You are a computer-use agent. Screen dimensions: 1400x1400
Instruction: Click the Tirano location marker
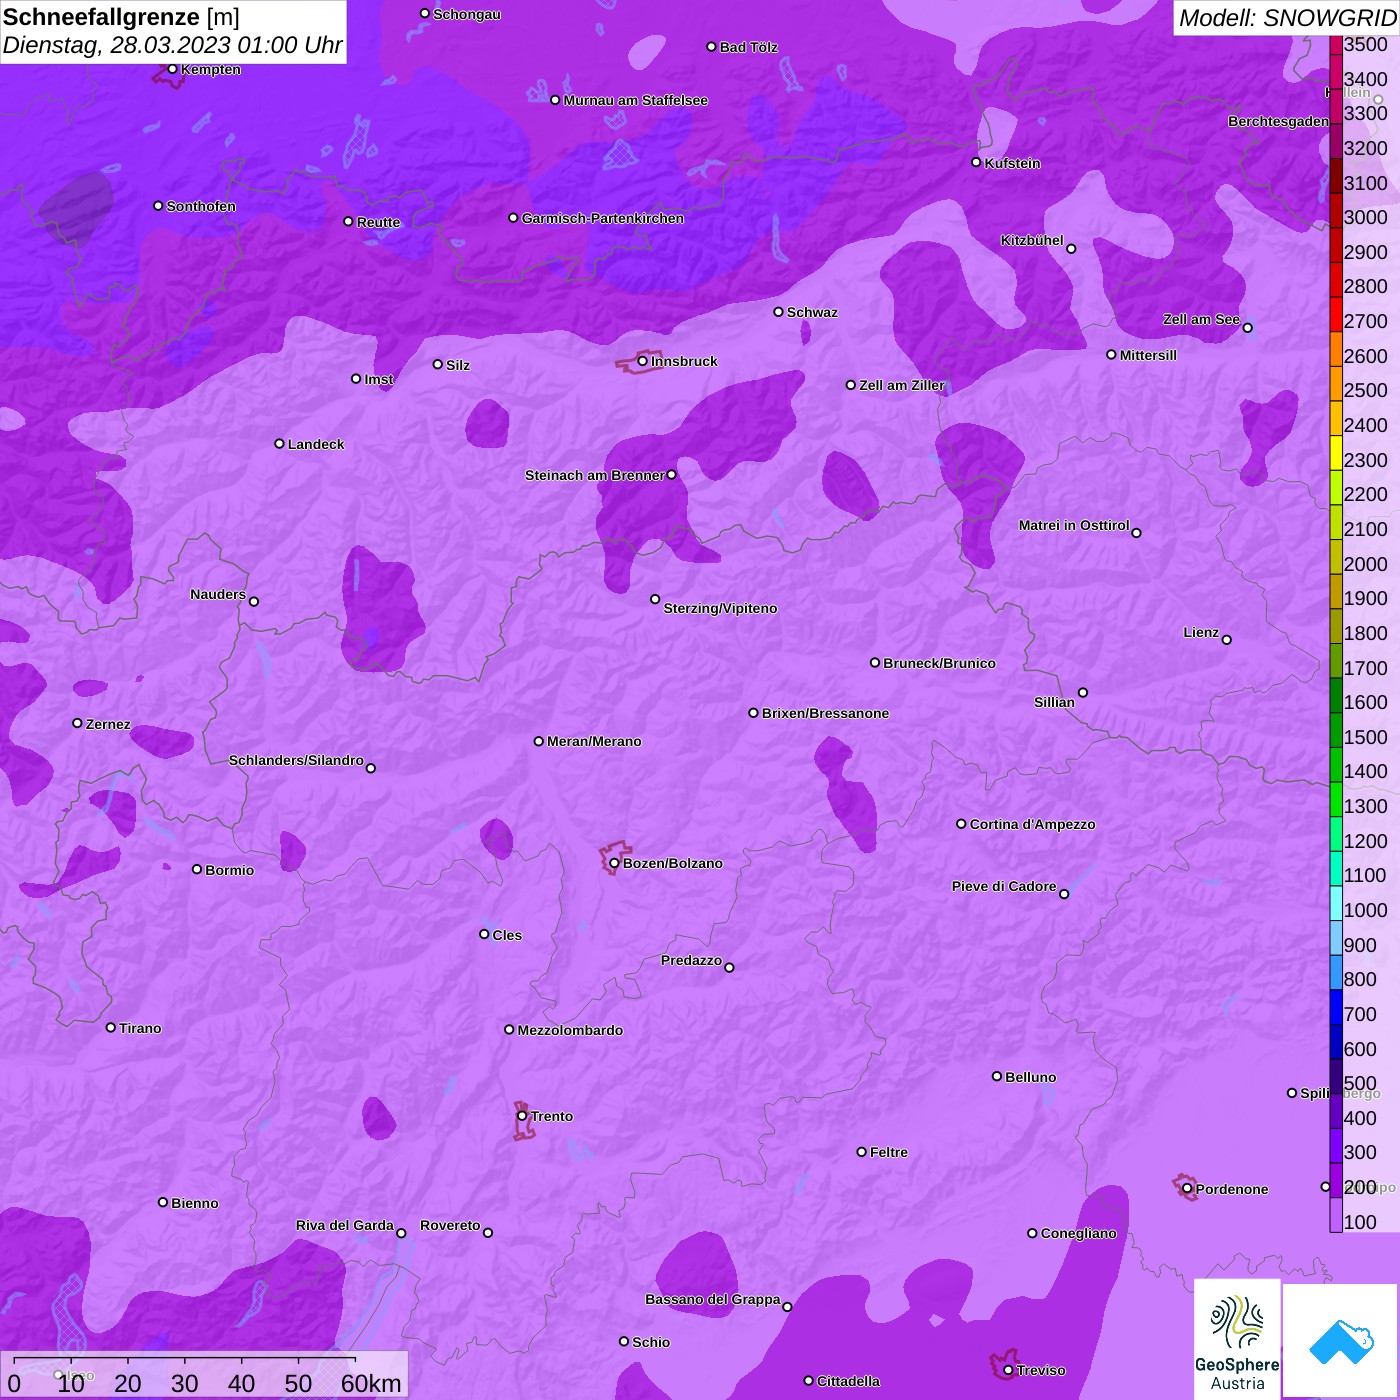tap(111, 1028)
